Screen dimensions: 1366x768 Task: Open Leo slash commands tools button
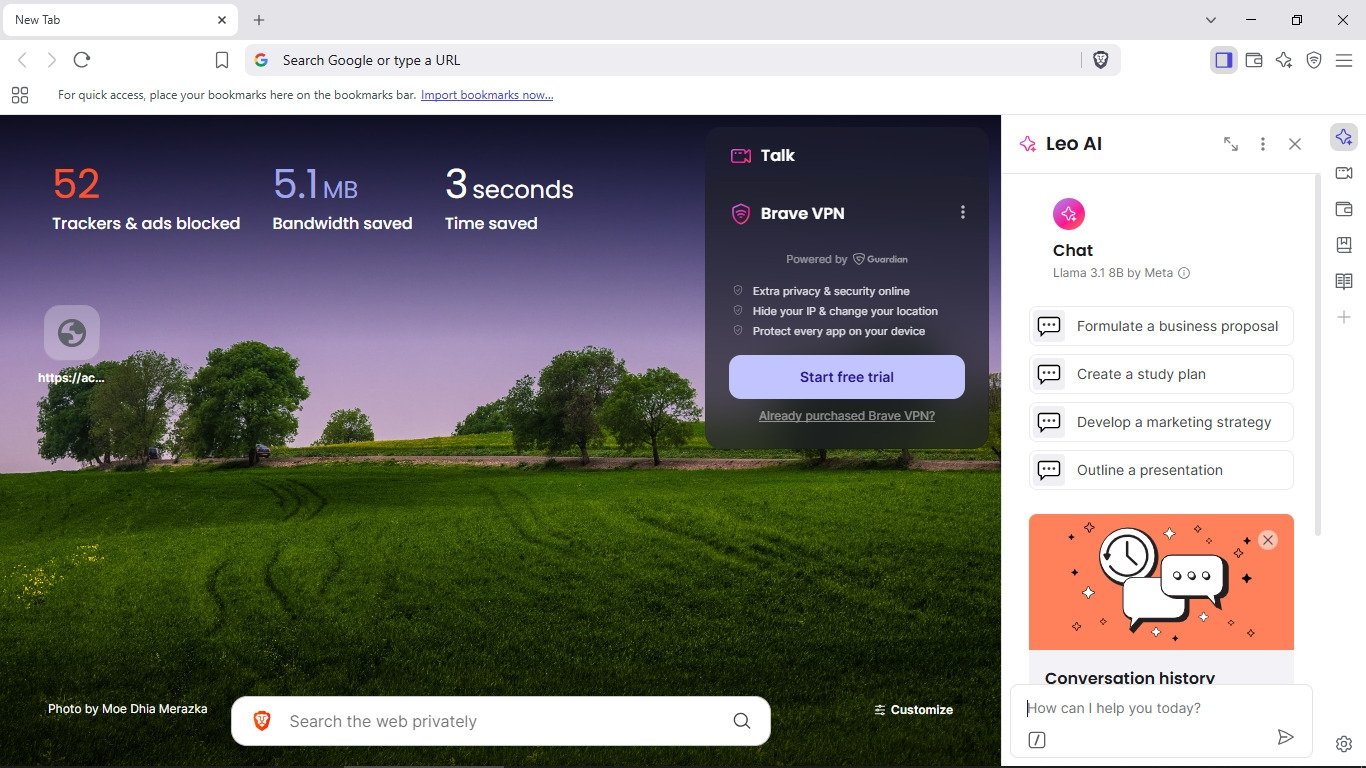pos(1037,740)
